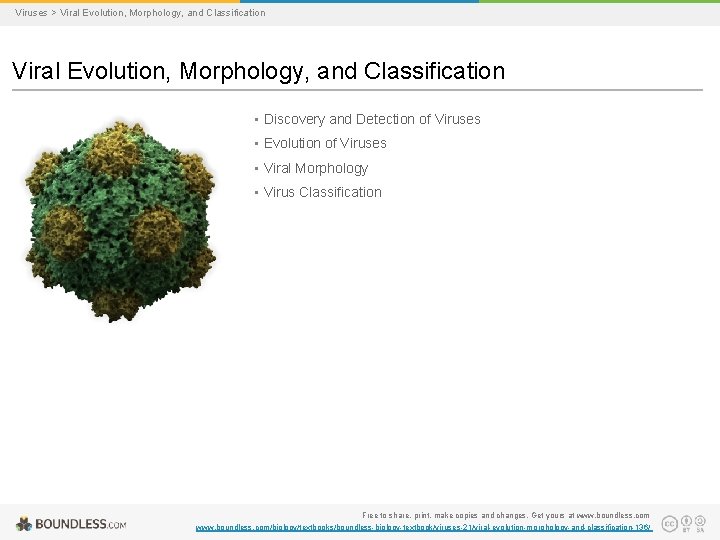Select 'Evolution of Viruses' bullet

pyautogui.click(x=325, y=143)
